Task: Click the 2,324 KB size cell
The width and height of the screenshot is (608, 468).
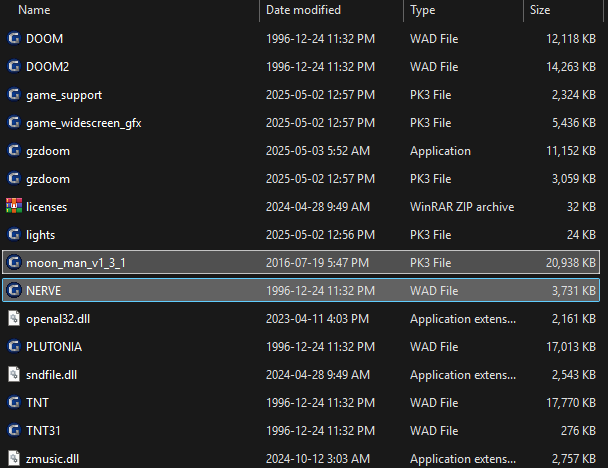Action: click(574, 95)
